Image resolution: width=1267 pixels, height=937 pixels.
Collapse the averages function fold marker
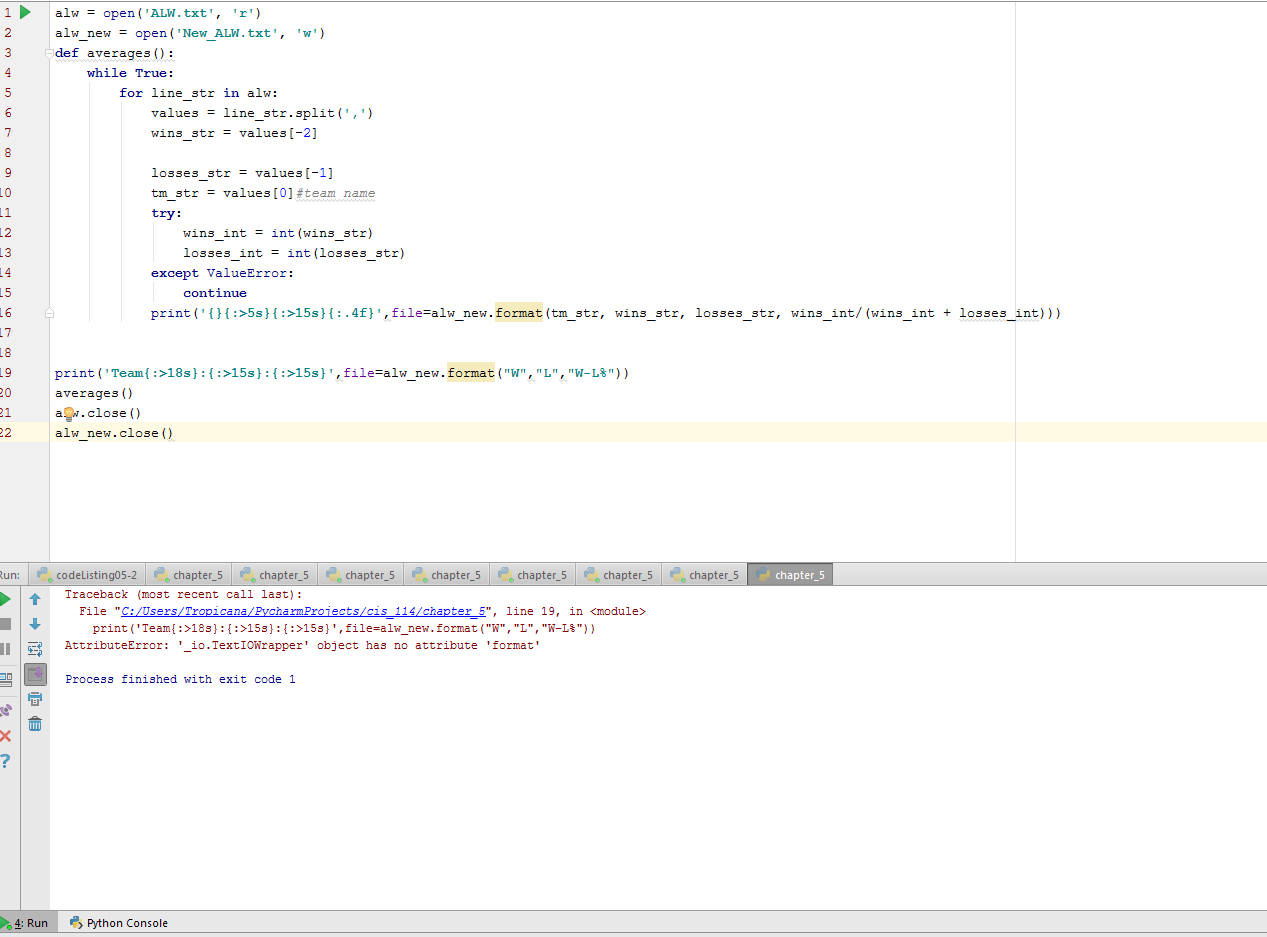[49, 52]
